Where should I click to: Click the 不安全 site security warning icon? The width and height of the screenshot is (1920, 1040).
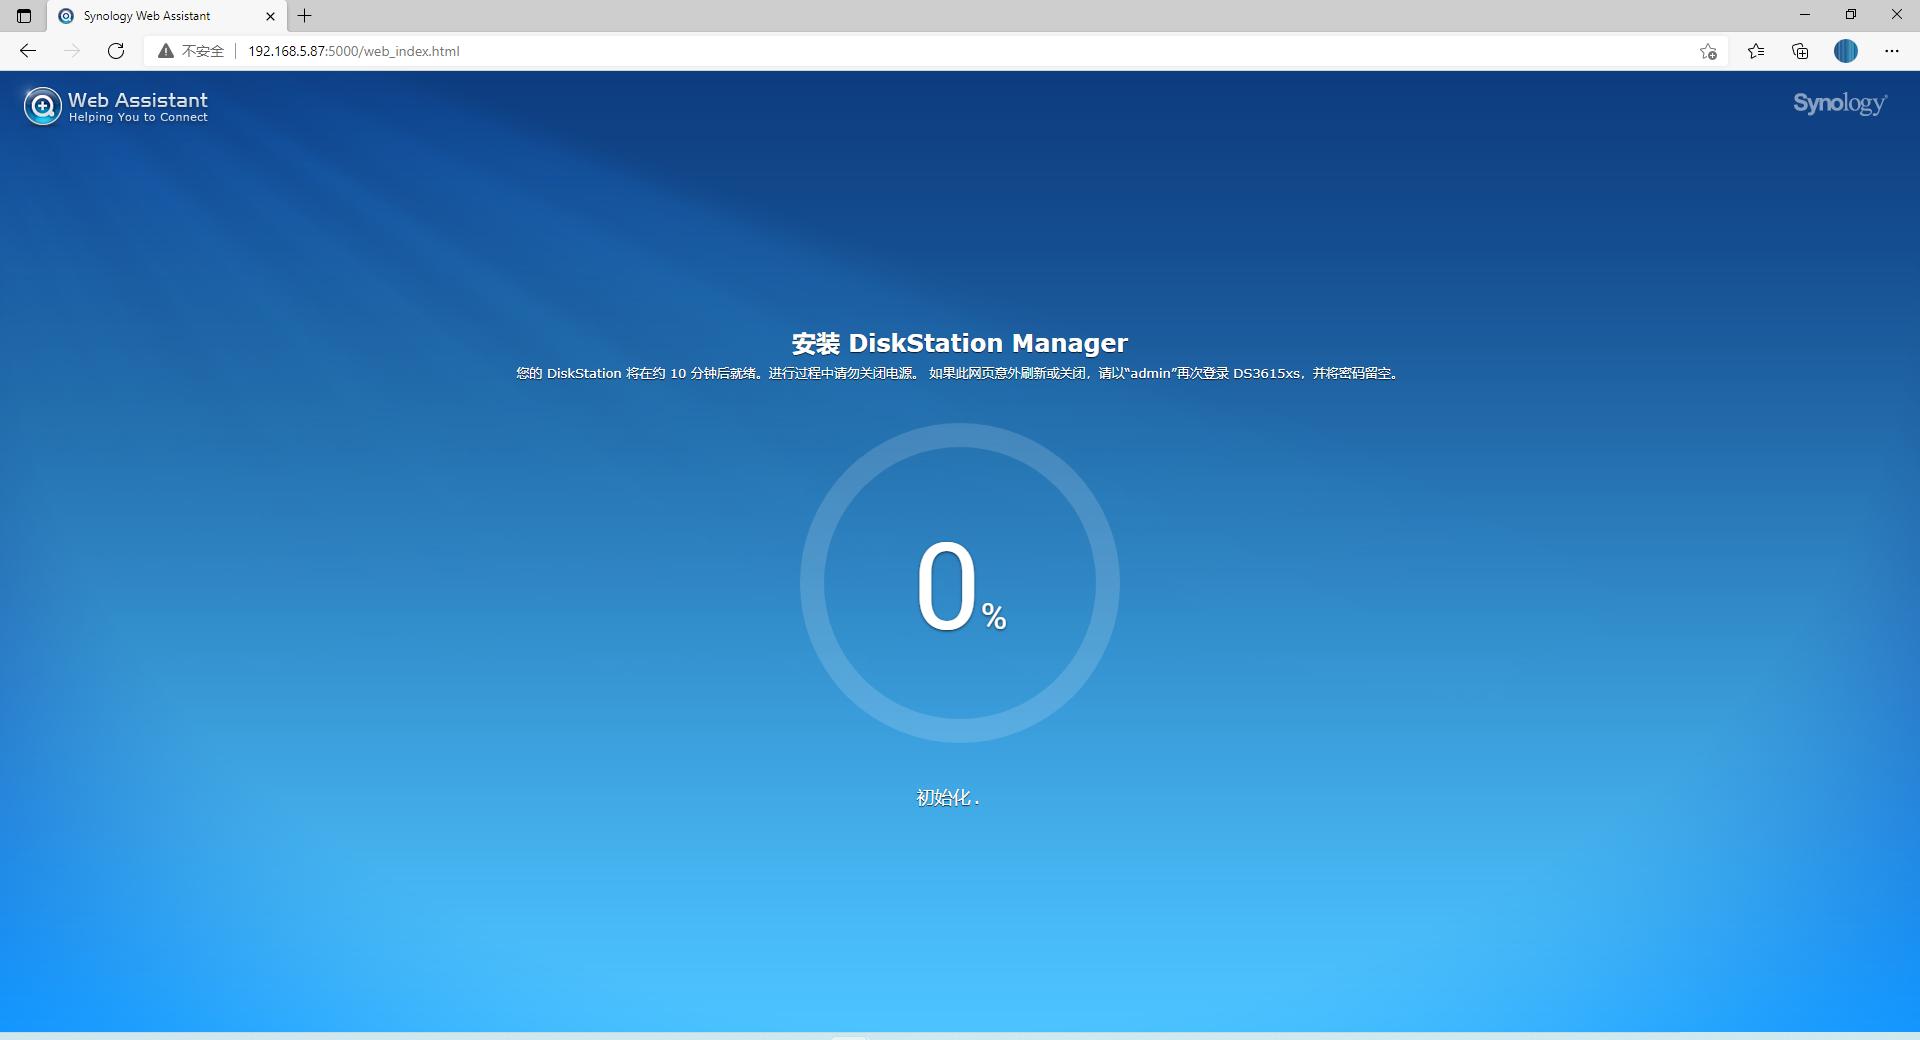pos(166,51)
